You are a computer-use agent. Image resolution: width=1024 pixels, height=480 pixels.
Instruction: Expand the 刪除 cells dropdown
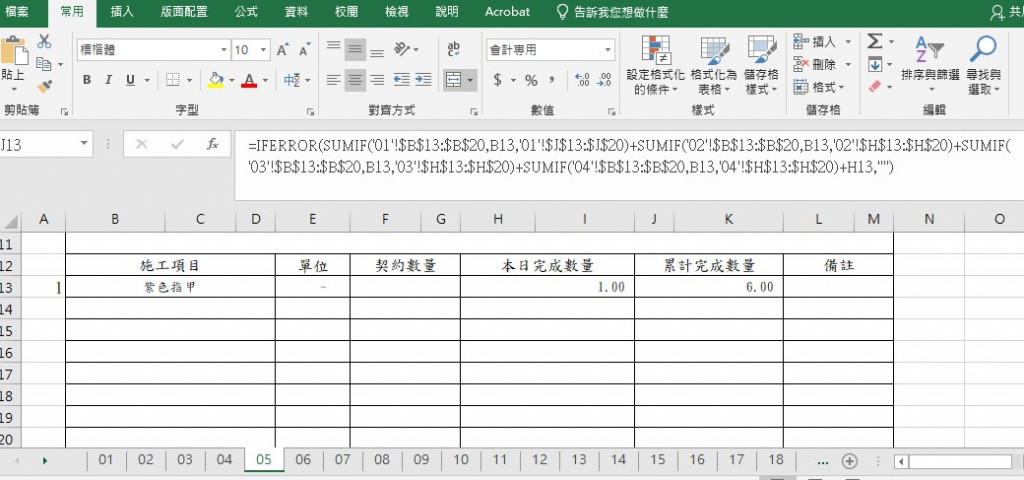tap(848, 64)
